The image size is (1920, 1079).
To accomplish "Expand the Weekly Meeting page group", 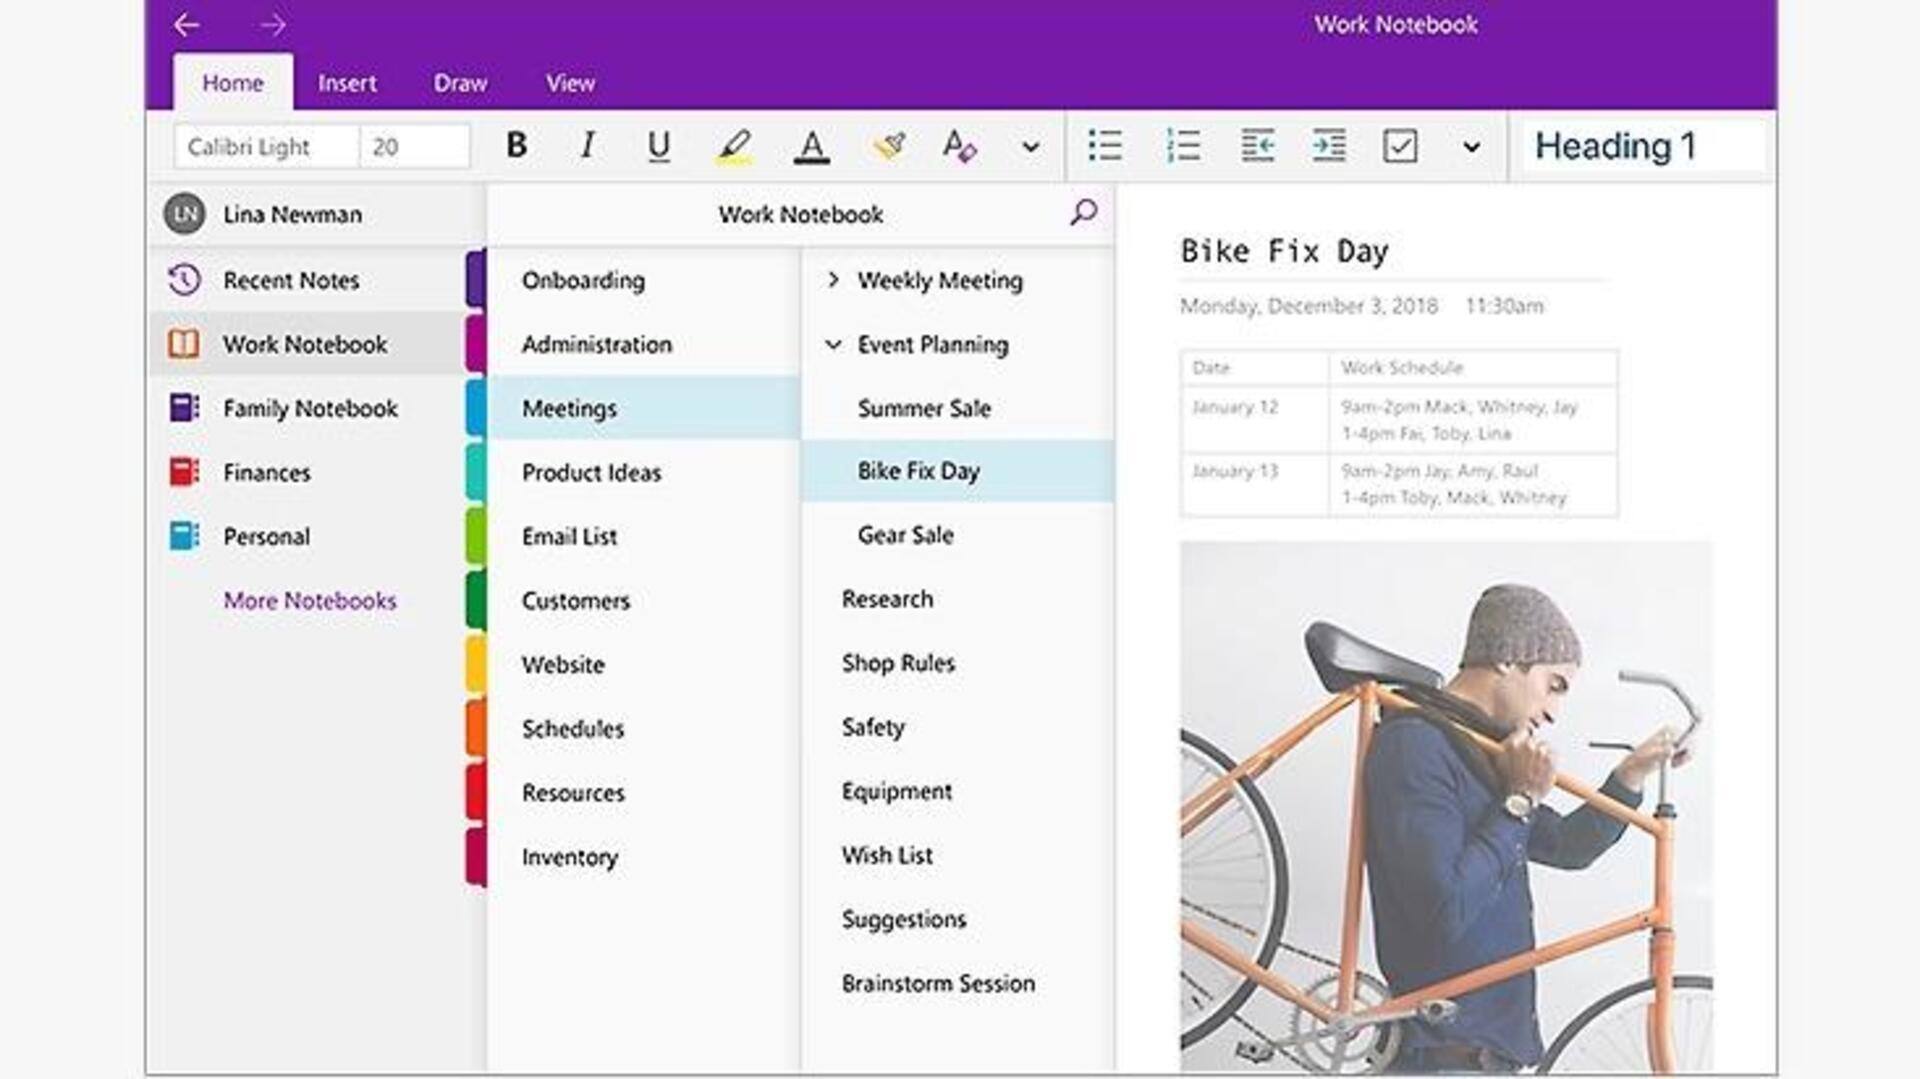I will 833,280.
